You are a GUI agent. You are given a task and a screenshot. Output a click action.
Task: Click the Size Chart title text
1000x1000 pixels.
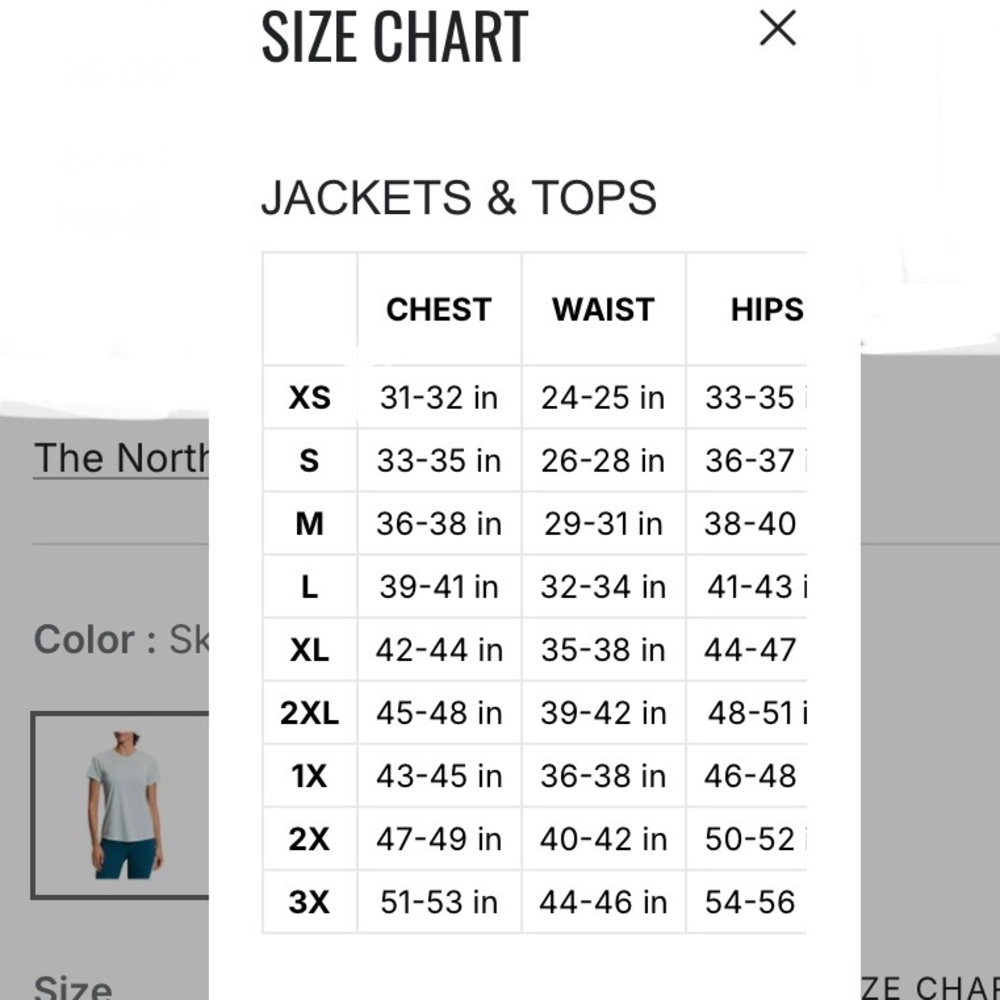[395, 36]
